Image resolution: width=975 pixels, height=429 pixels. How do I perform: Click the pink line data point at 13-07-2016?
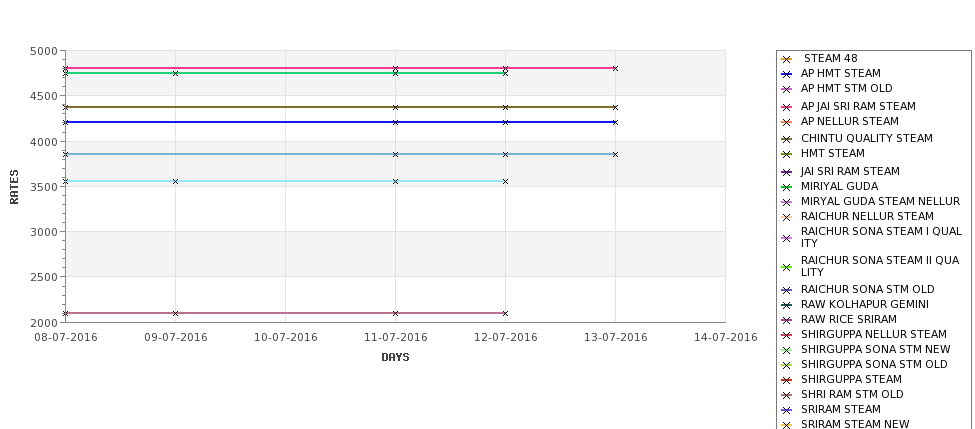616,68
